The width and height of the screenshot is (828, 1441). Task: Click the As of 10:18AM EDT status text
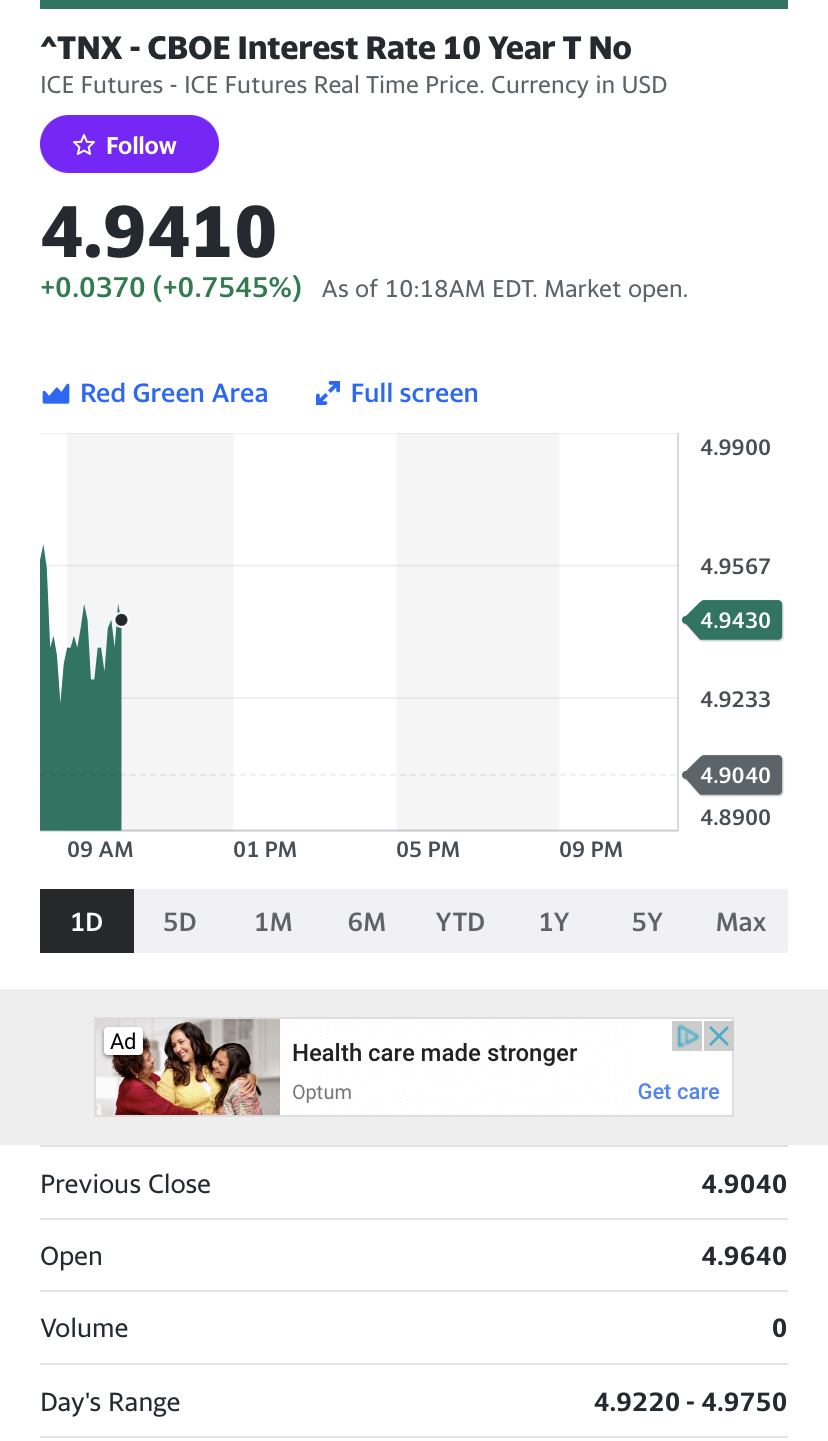click(505, 290)
